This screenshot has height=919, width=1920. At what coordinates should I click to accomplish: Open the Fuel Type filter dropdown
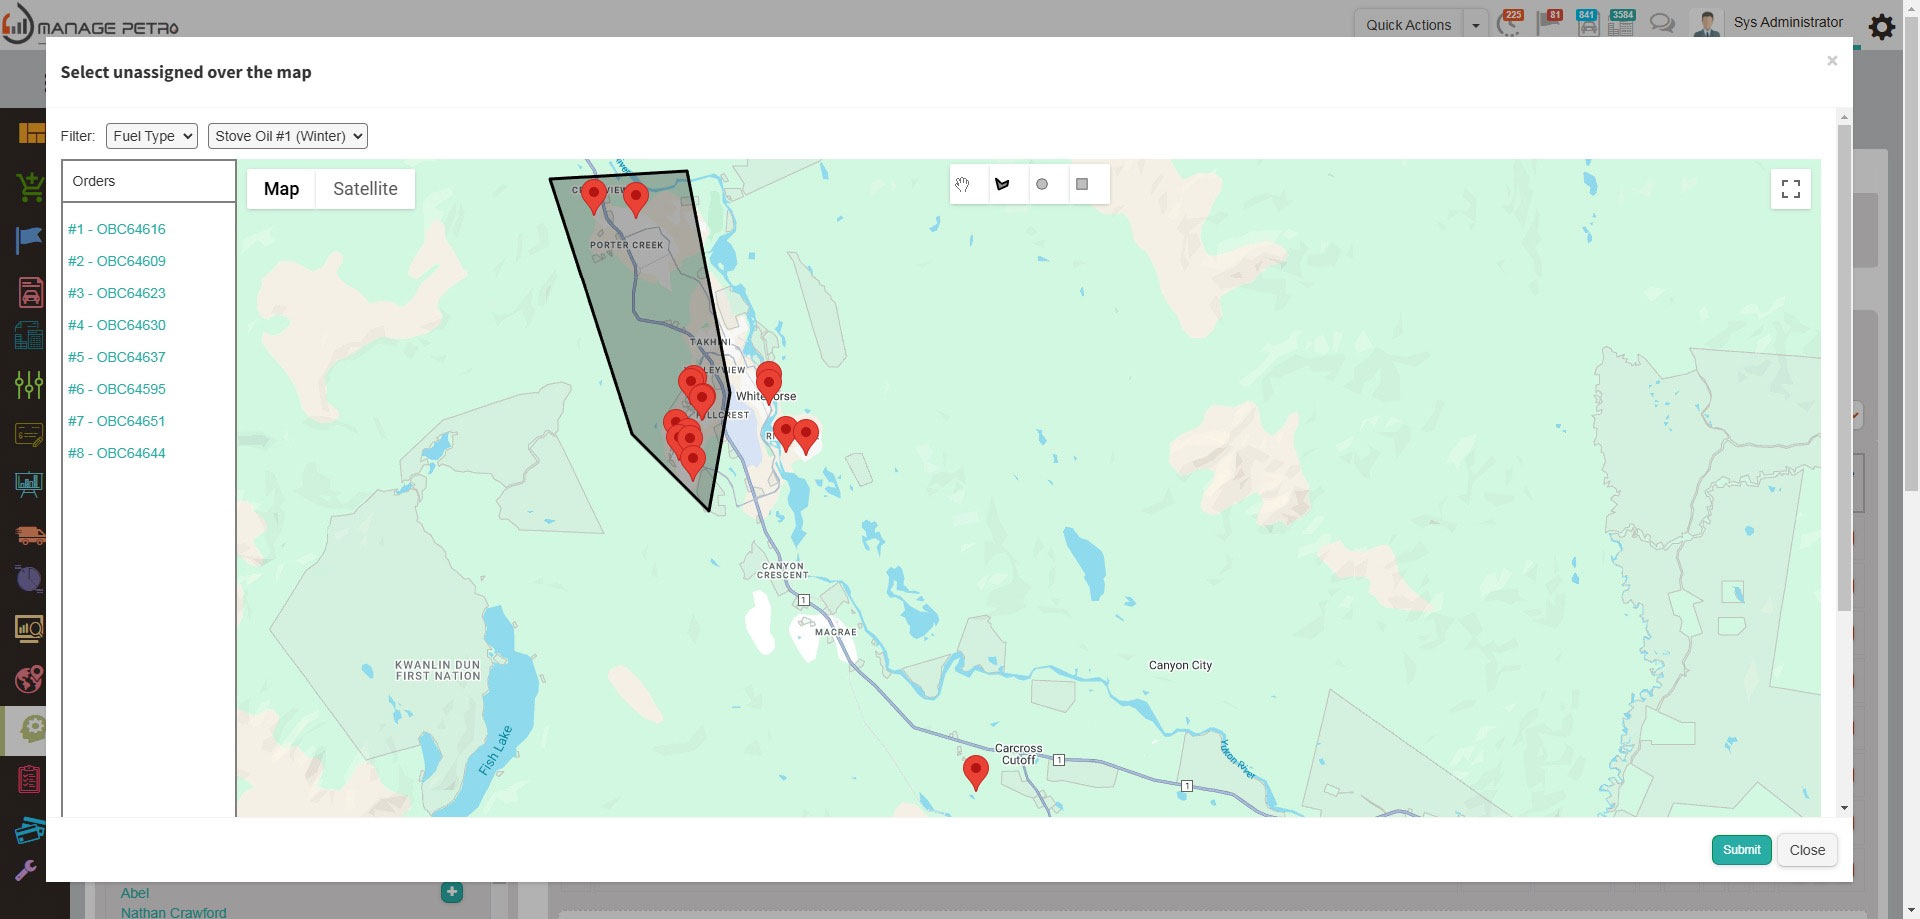click(x=151, y=136)
